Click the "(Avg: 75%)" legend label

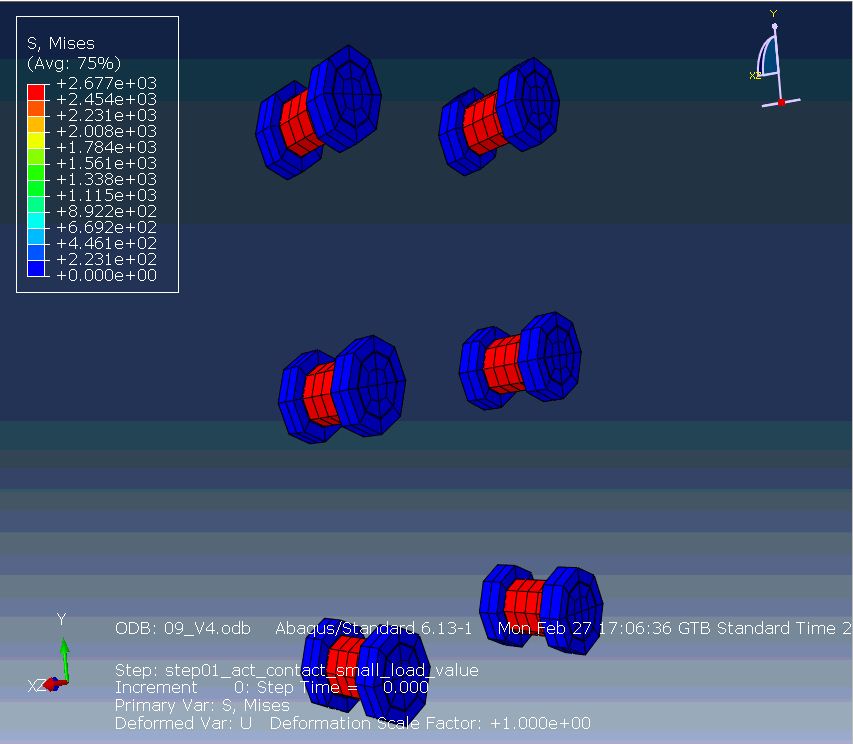coord(74,63)
